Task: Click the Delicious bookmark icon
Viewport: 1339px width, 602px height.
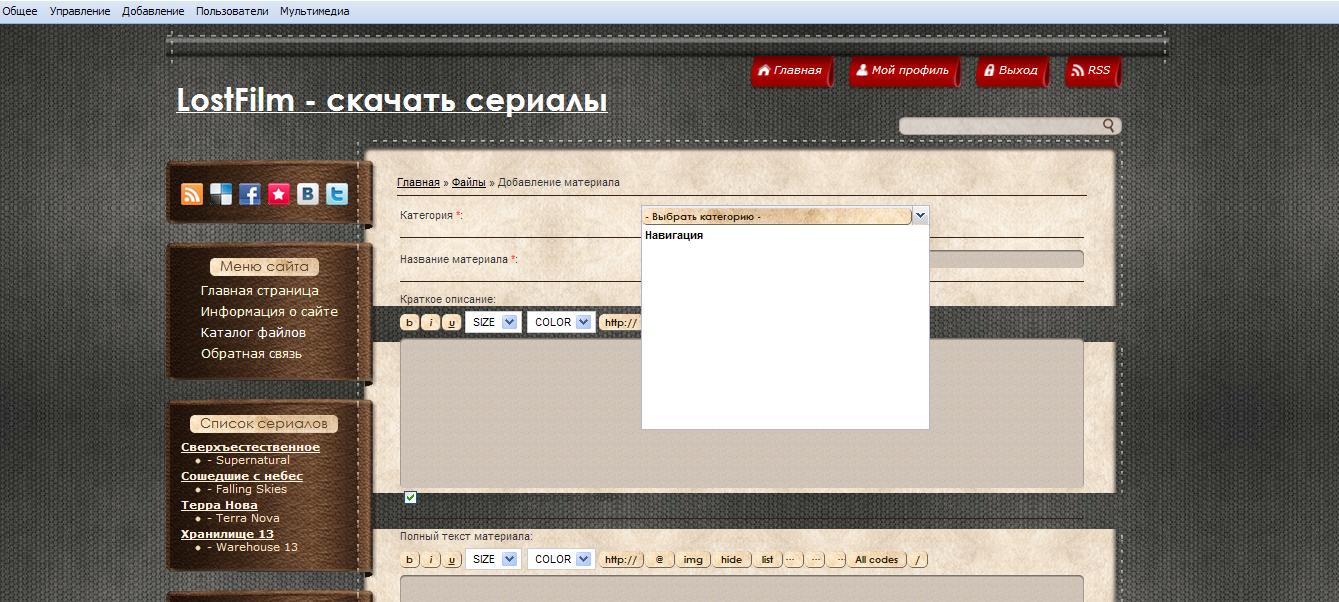Action: [221, 195]
